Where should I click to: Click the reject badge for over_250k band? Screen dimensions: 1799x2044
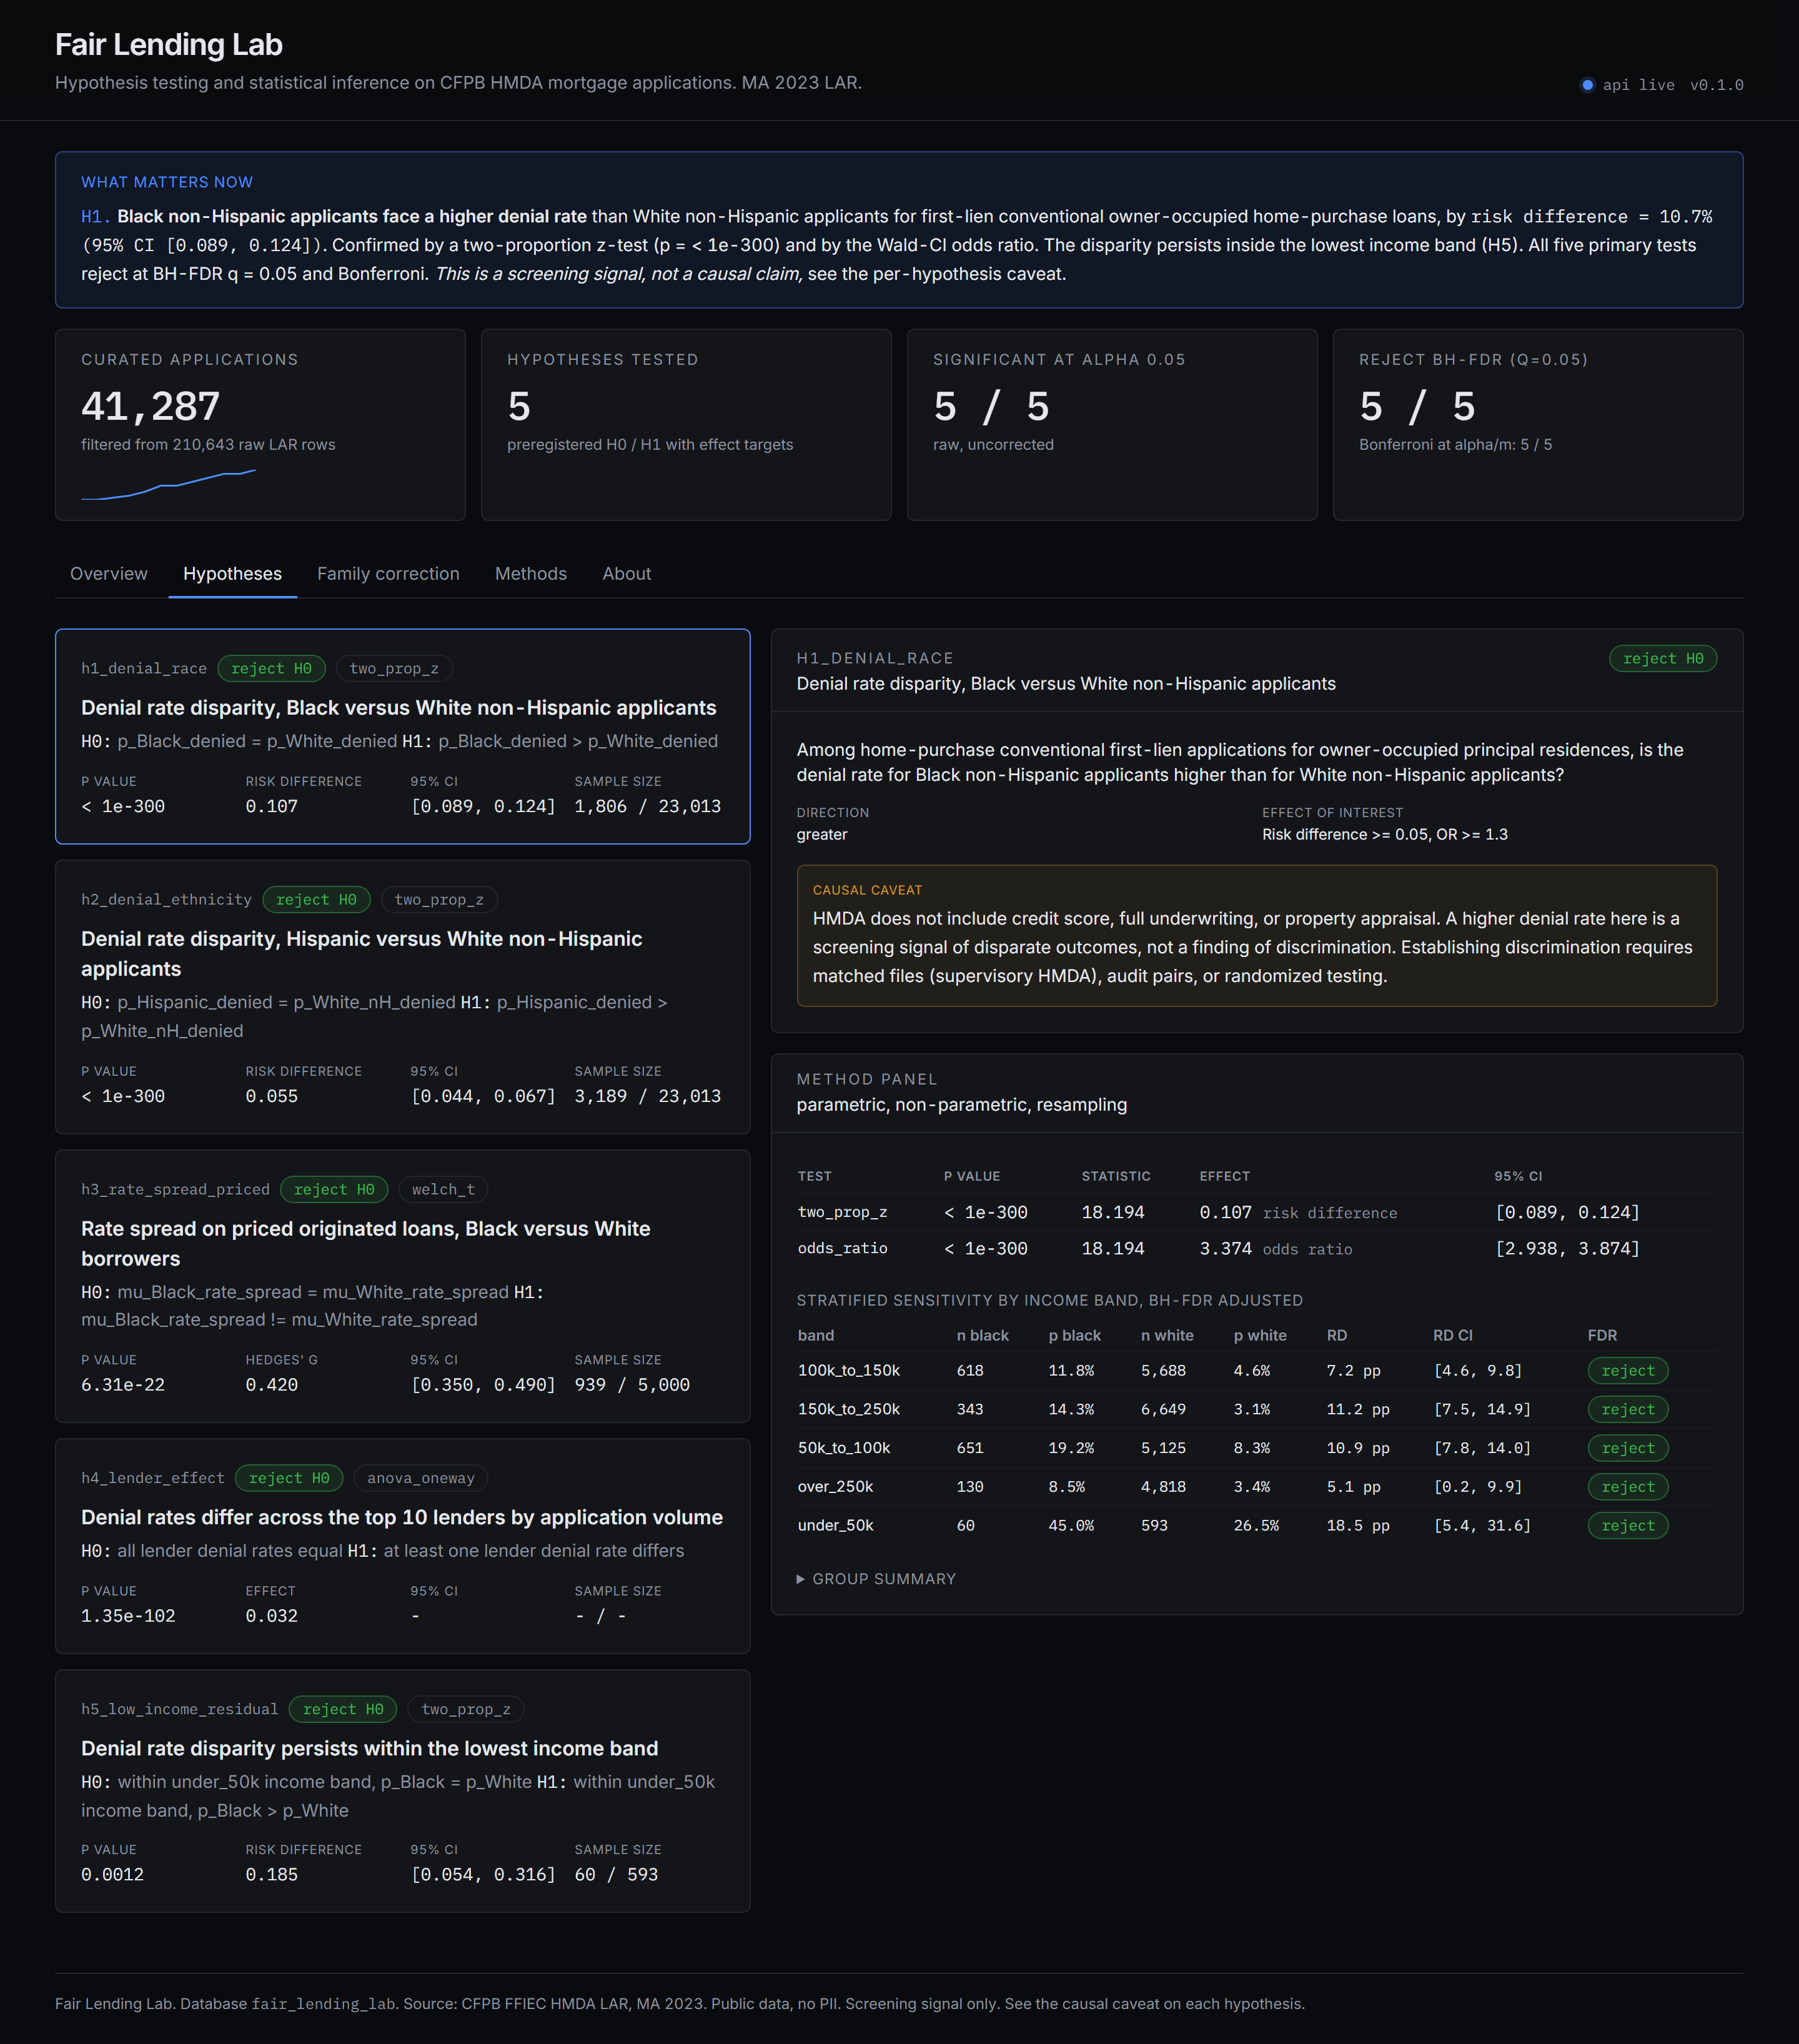(1628, 1487)
